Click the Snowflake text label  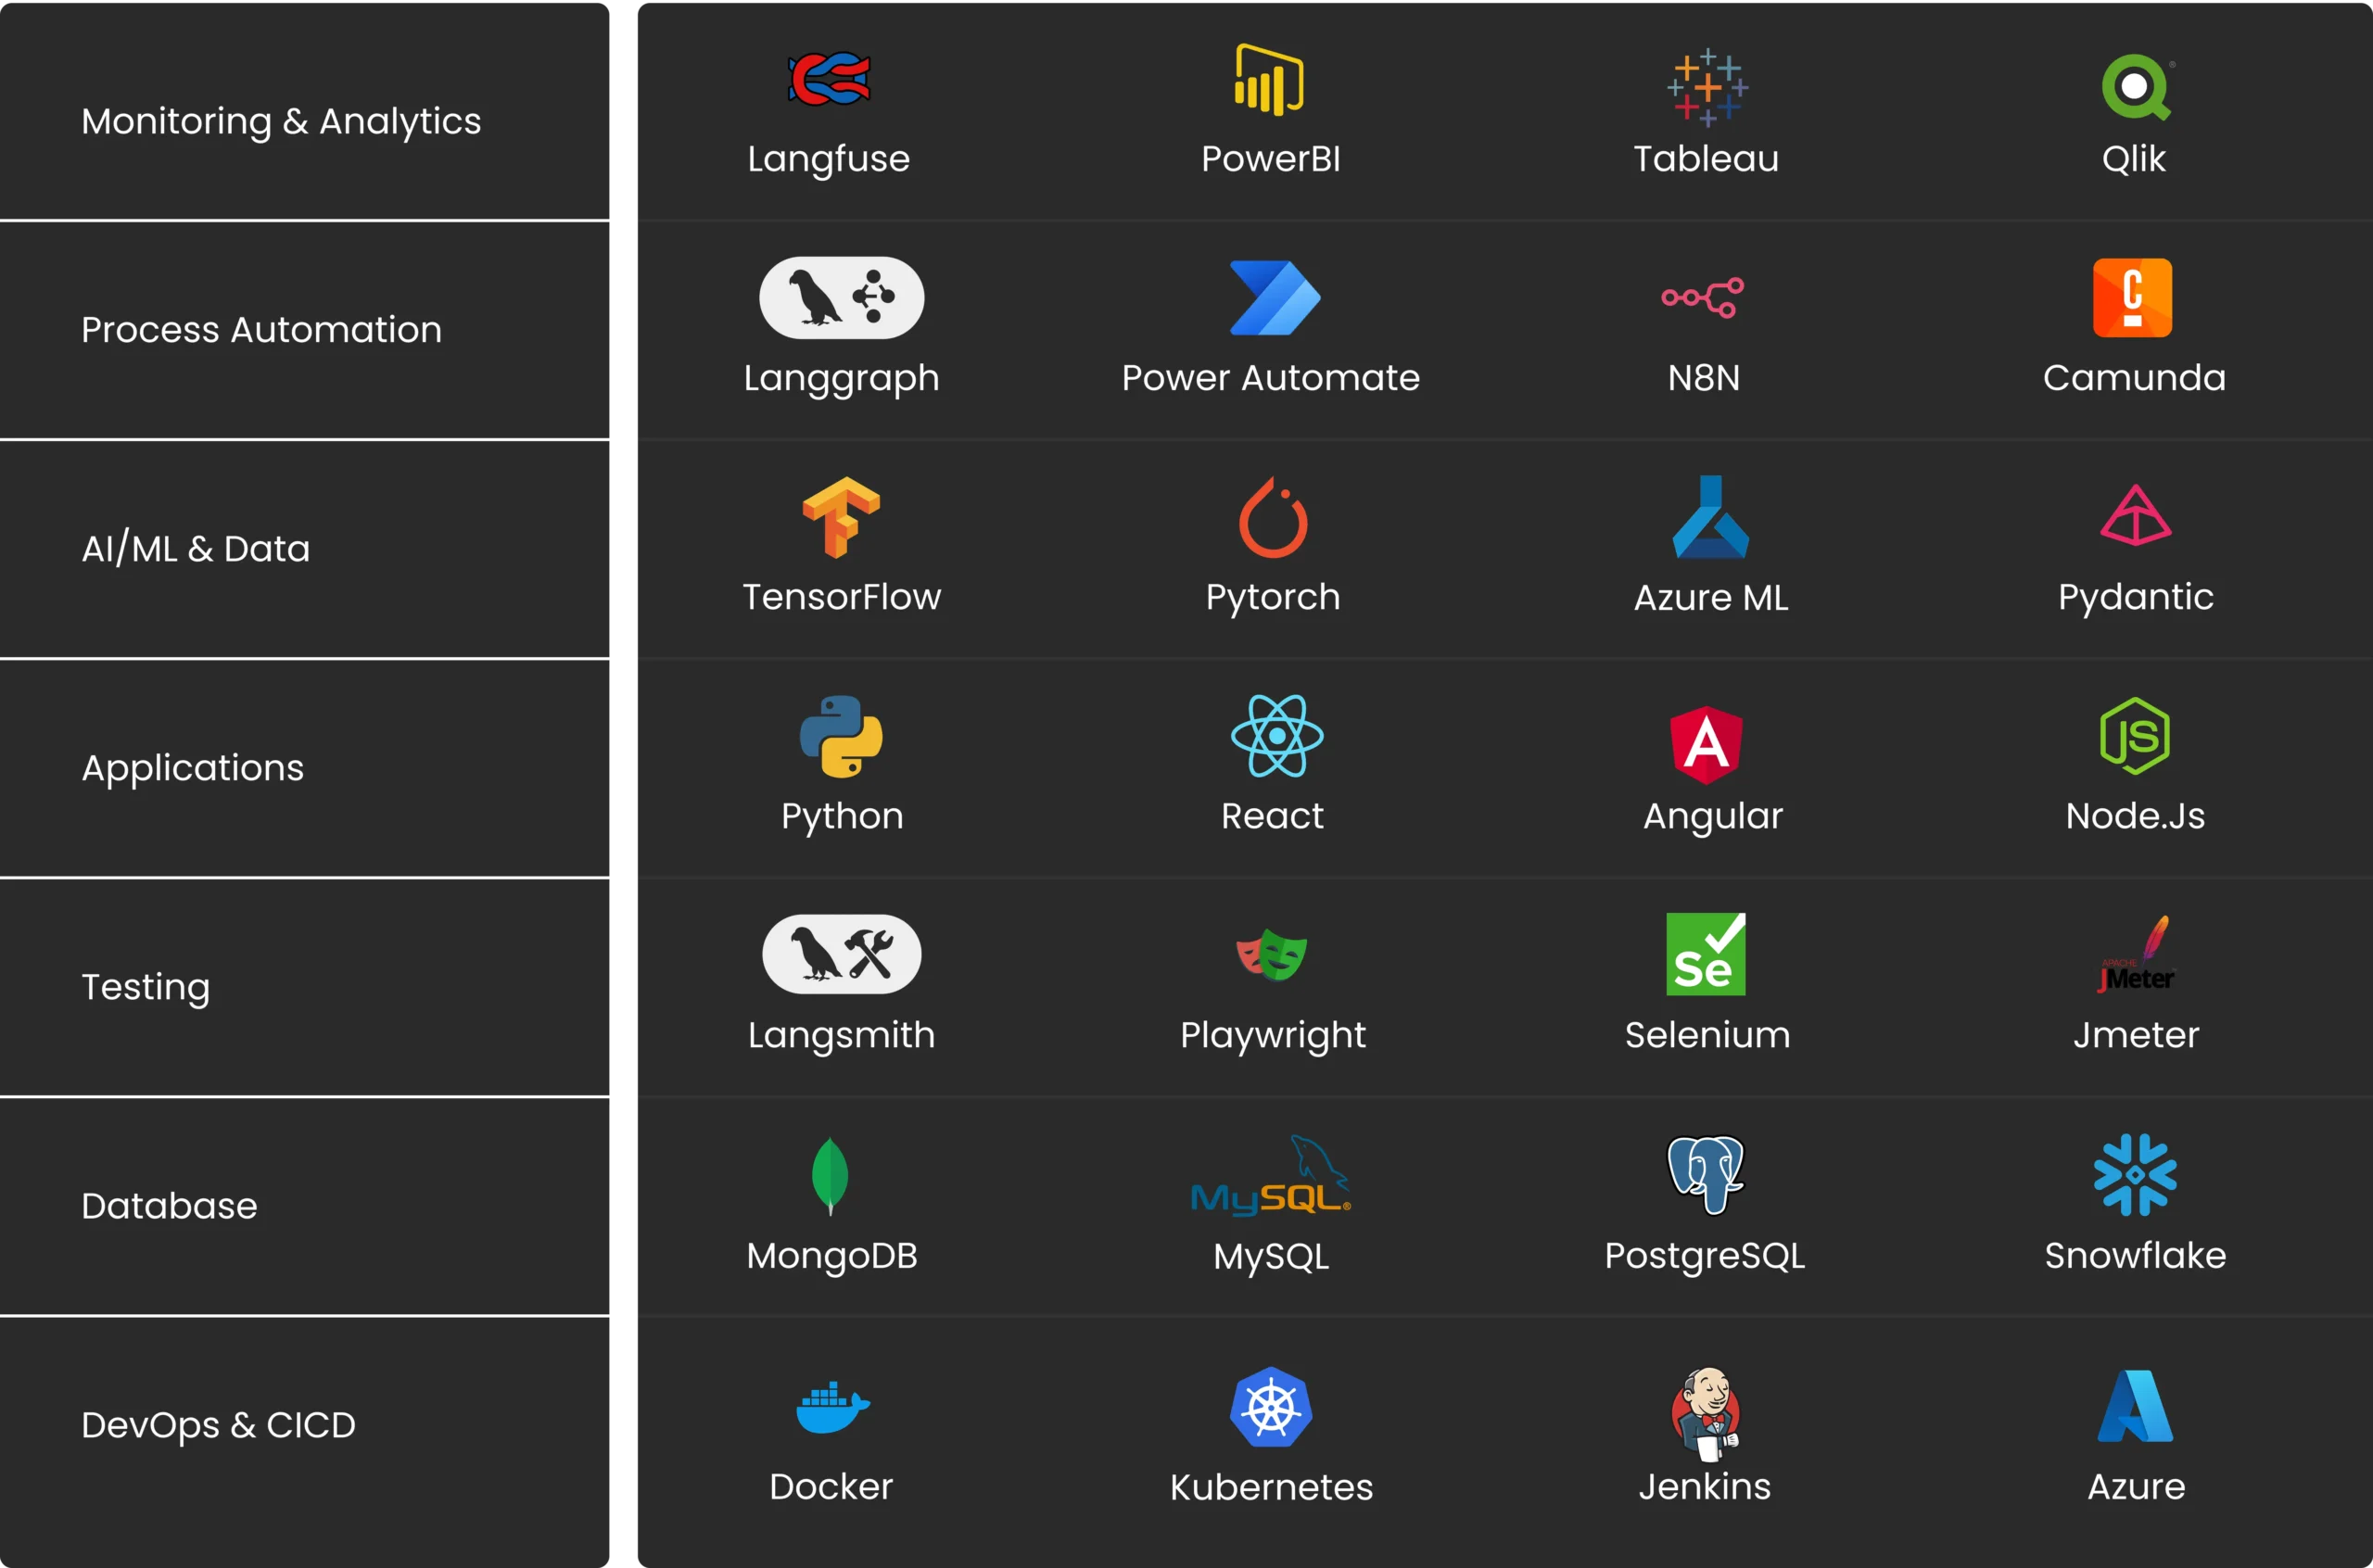point(2135,1255)
